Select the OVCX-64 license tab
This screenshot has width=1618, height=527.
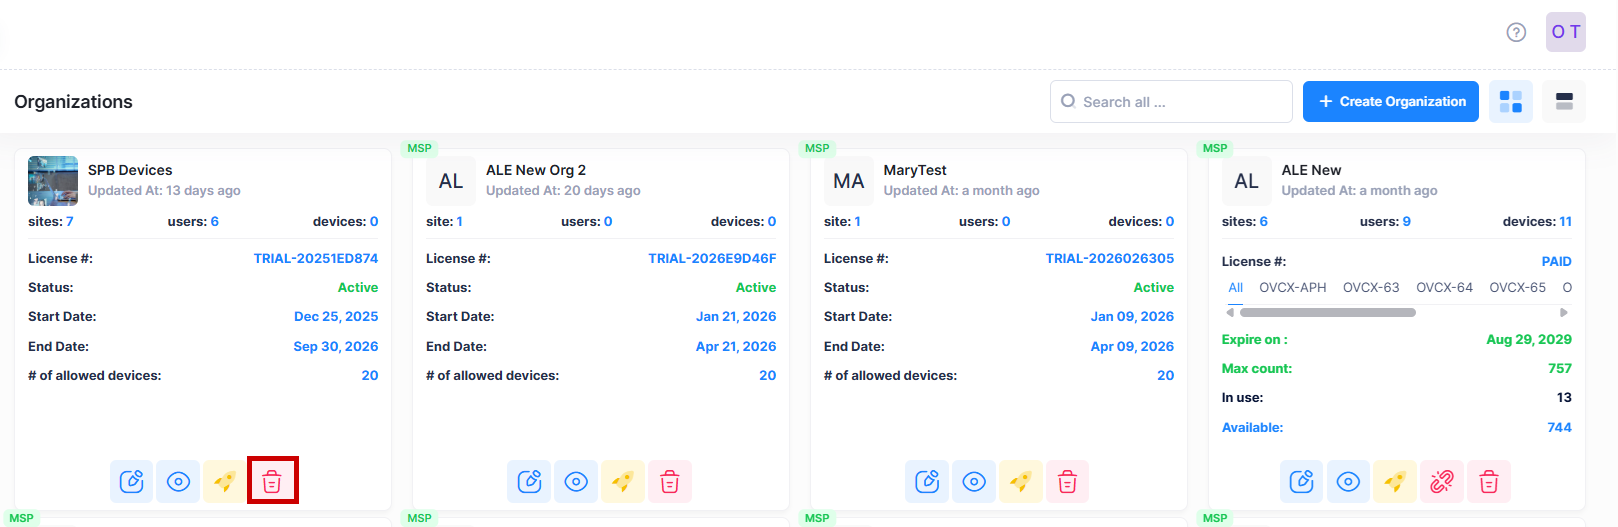pos(1444,287)
